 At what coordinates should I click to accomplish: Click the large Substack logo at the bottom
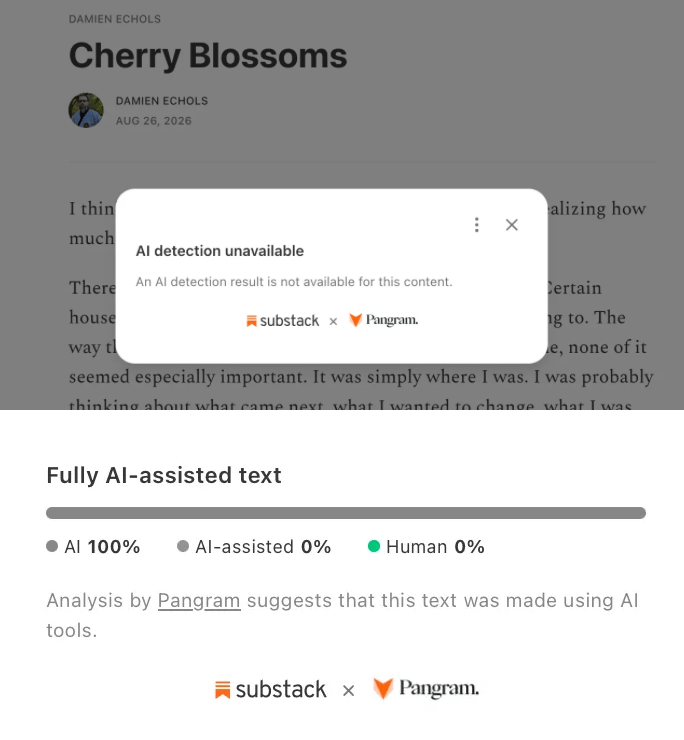coord(270,690)
